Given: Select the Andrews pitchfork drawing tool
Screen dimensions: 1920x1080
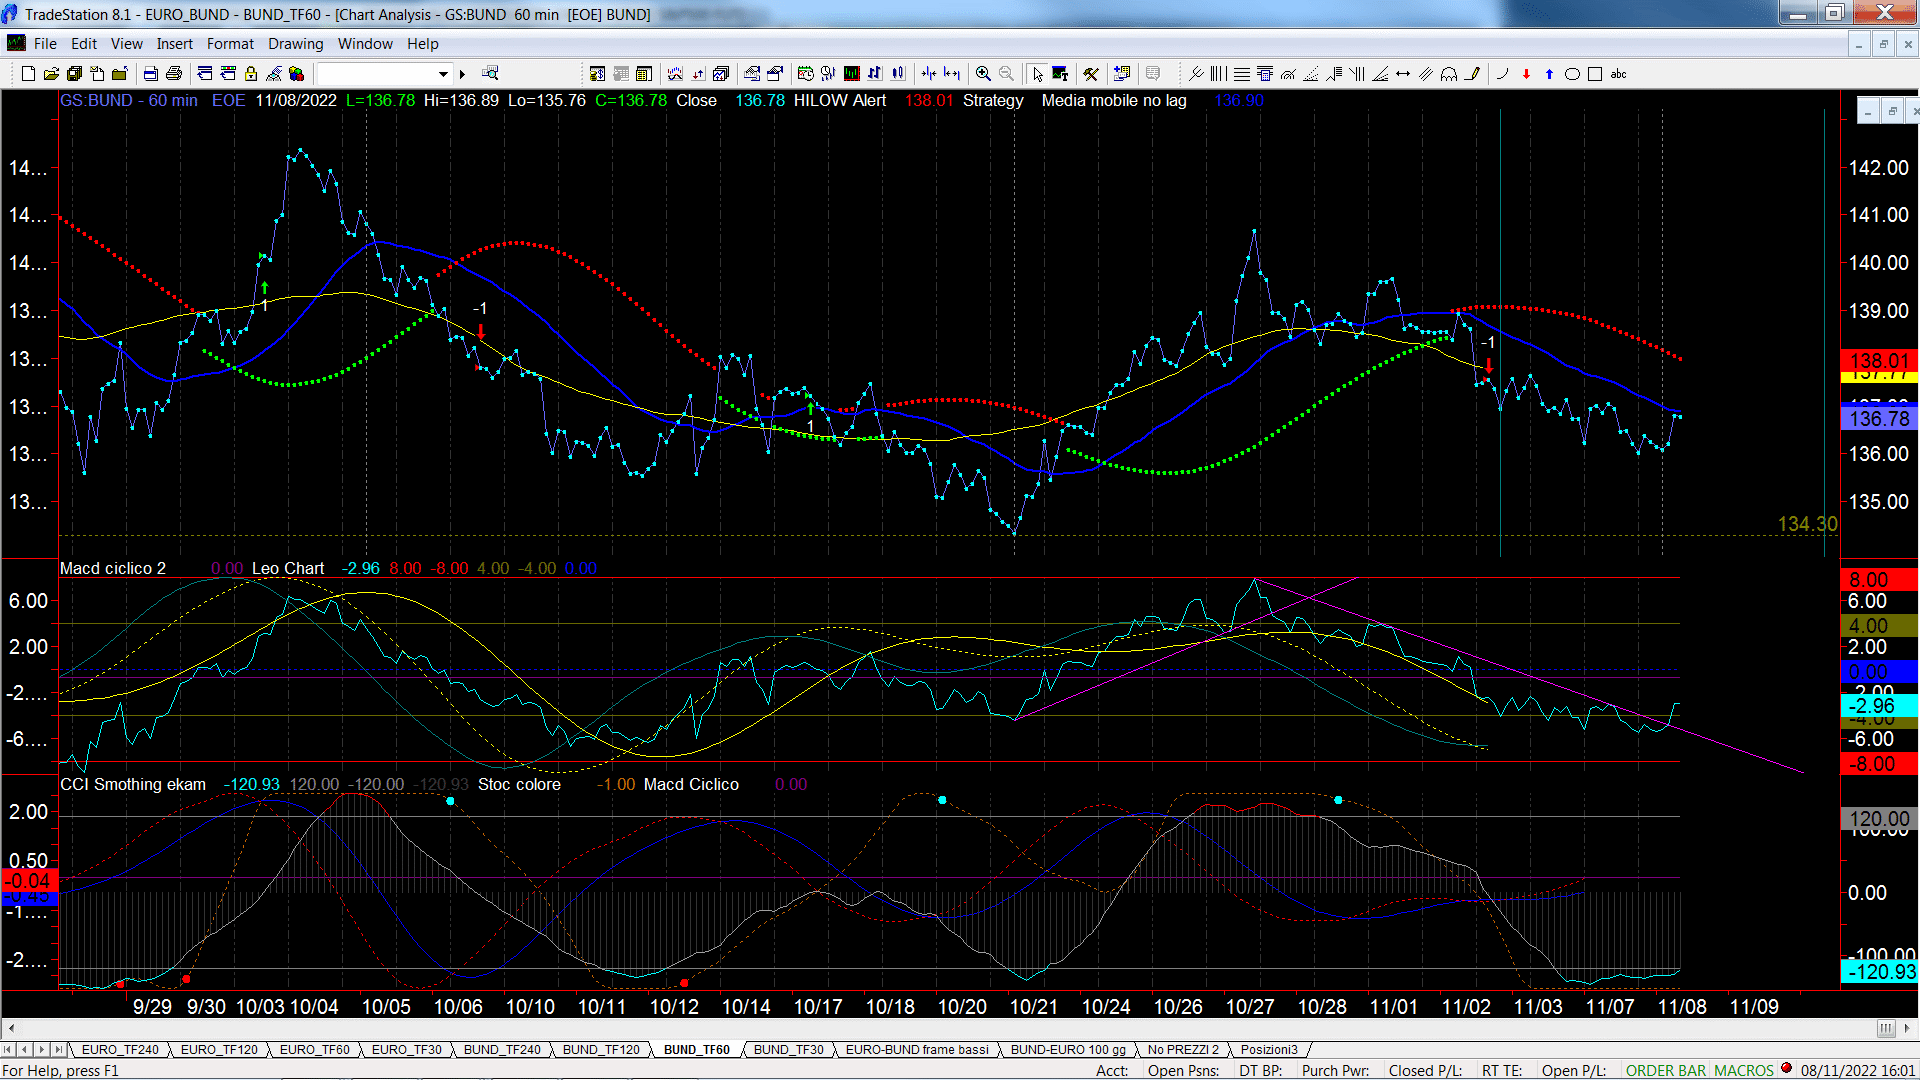Looking at the screenshot, I should (1196, 73).
